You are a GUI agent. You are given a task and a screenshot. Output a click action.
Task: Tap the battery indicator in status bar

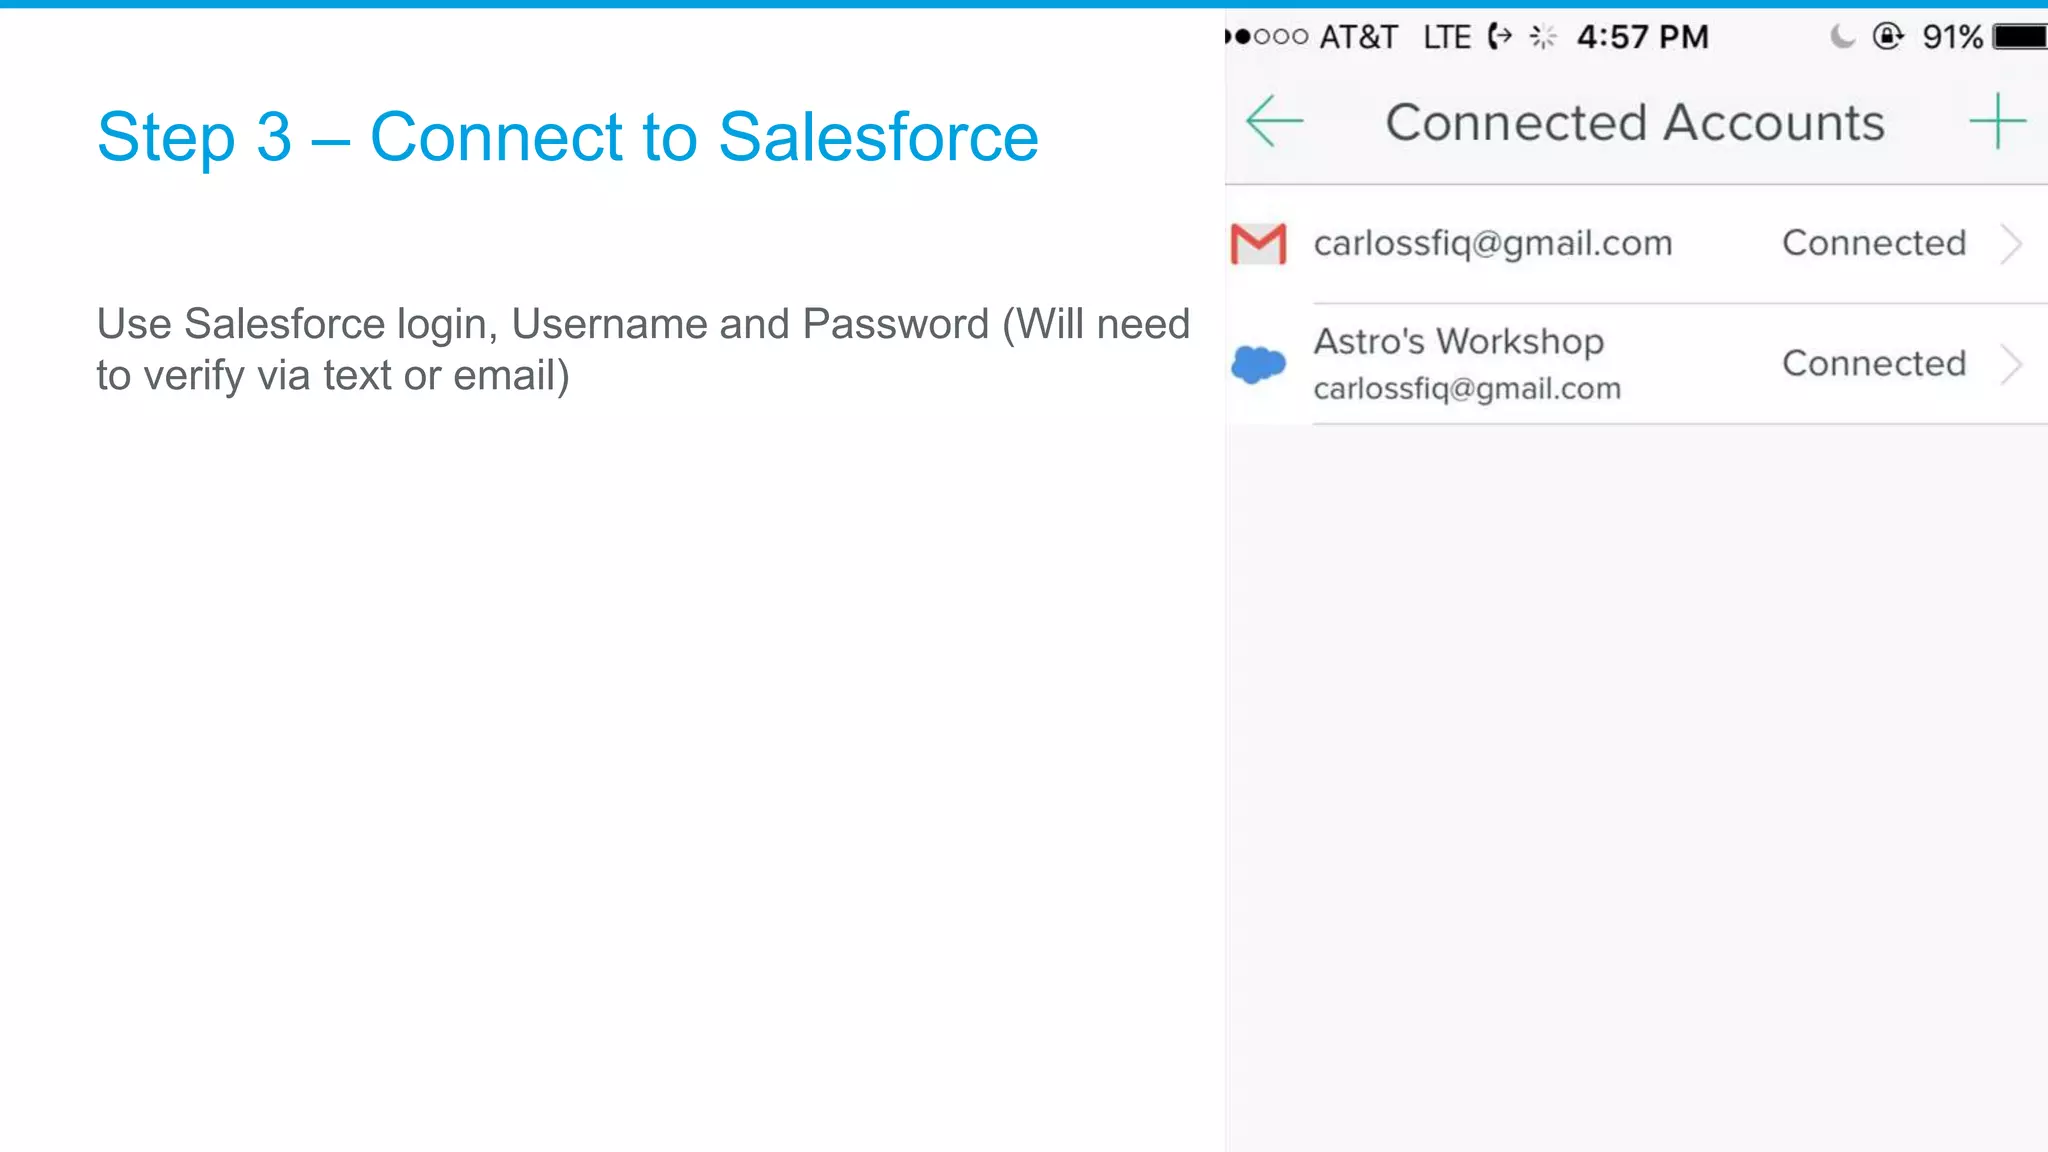point(2020,37)
